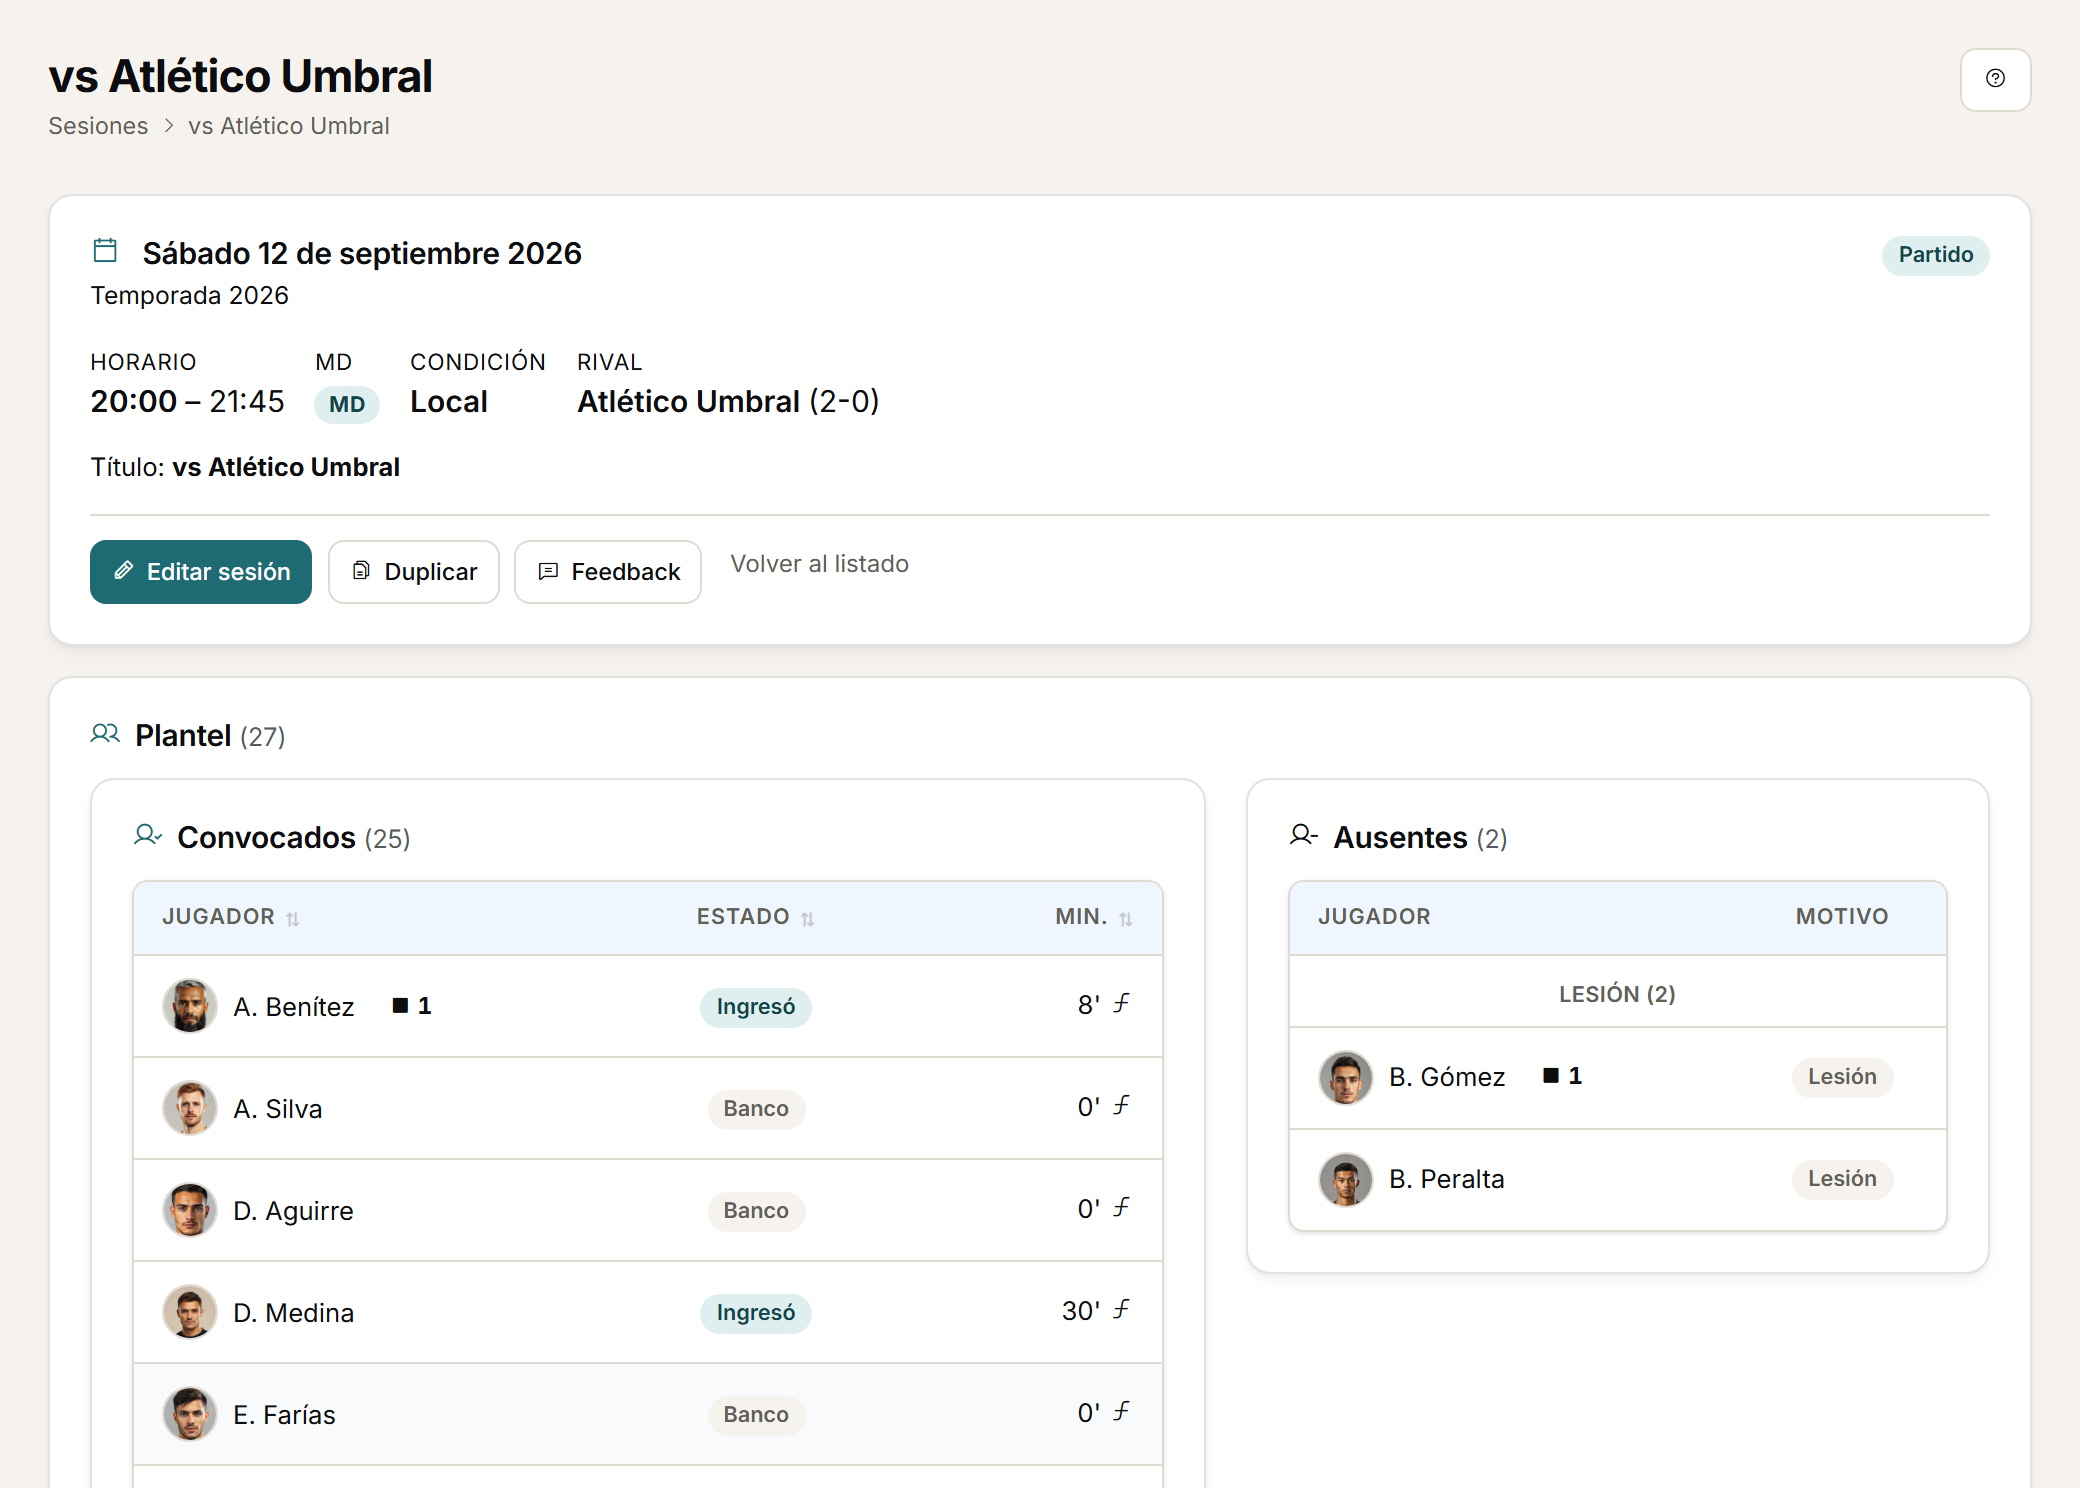Click the 20:00 – 21:45 schedule value
Viewport: 2080px width, 1488px height.
[187, 401]
